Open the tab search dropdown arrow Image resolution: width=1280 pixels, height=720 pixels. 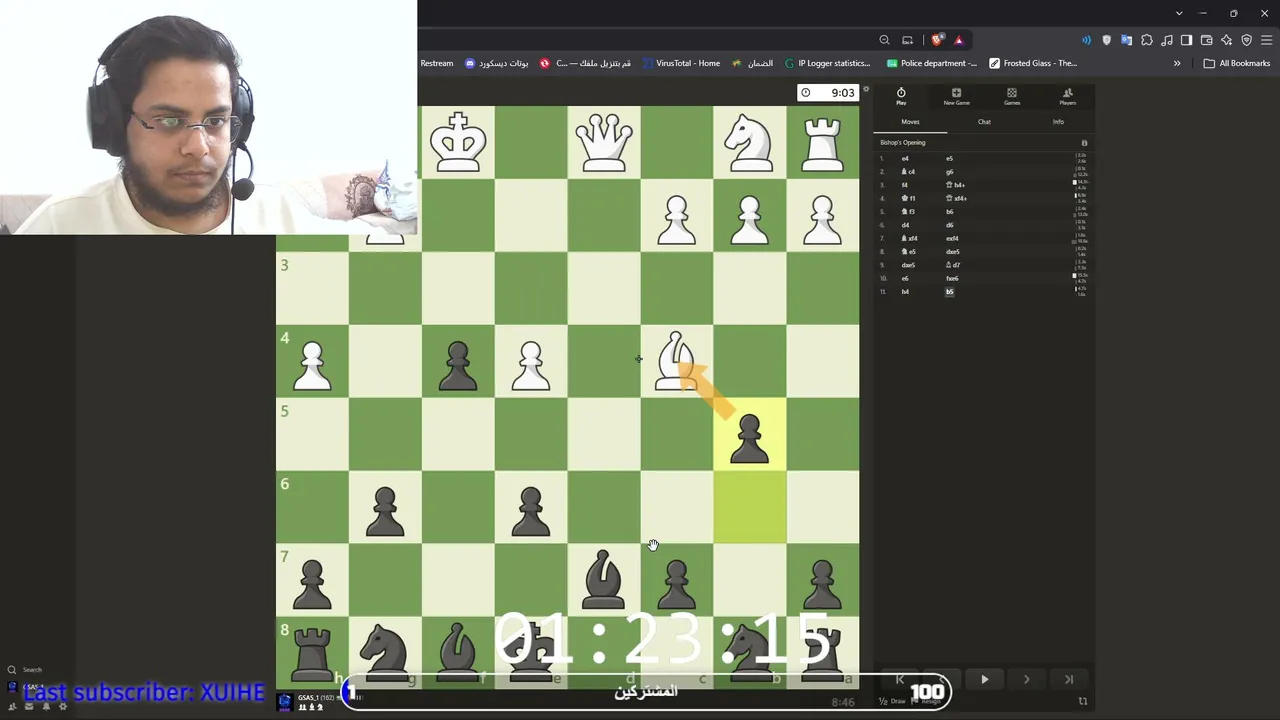tap(1179, 13)
